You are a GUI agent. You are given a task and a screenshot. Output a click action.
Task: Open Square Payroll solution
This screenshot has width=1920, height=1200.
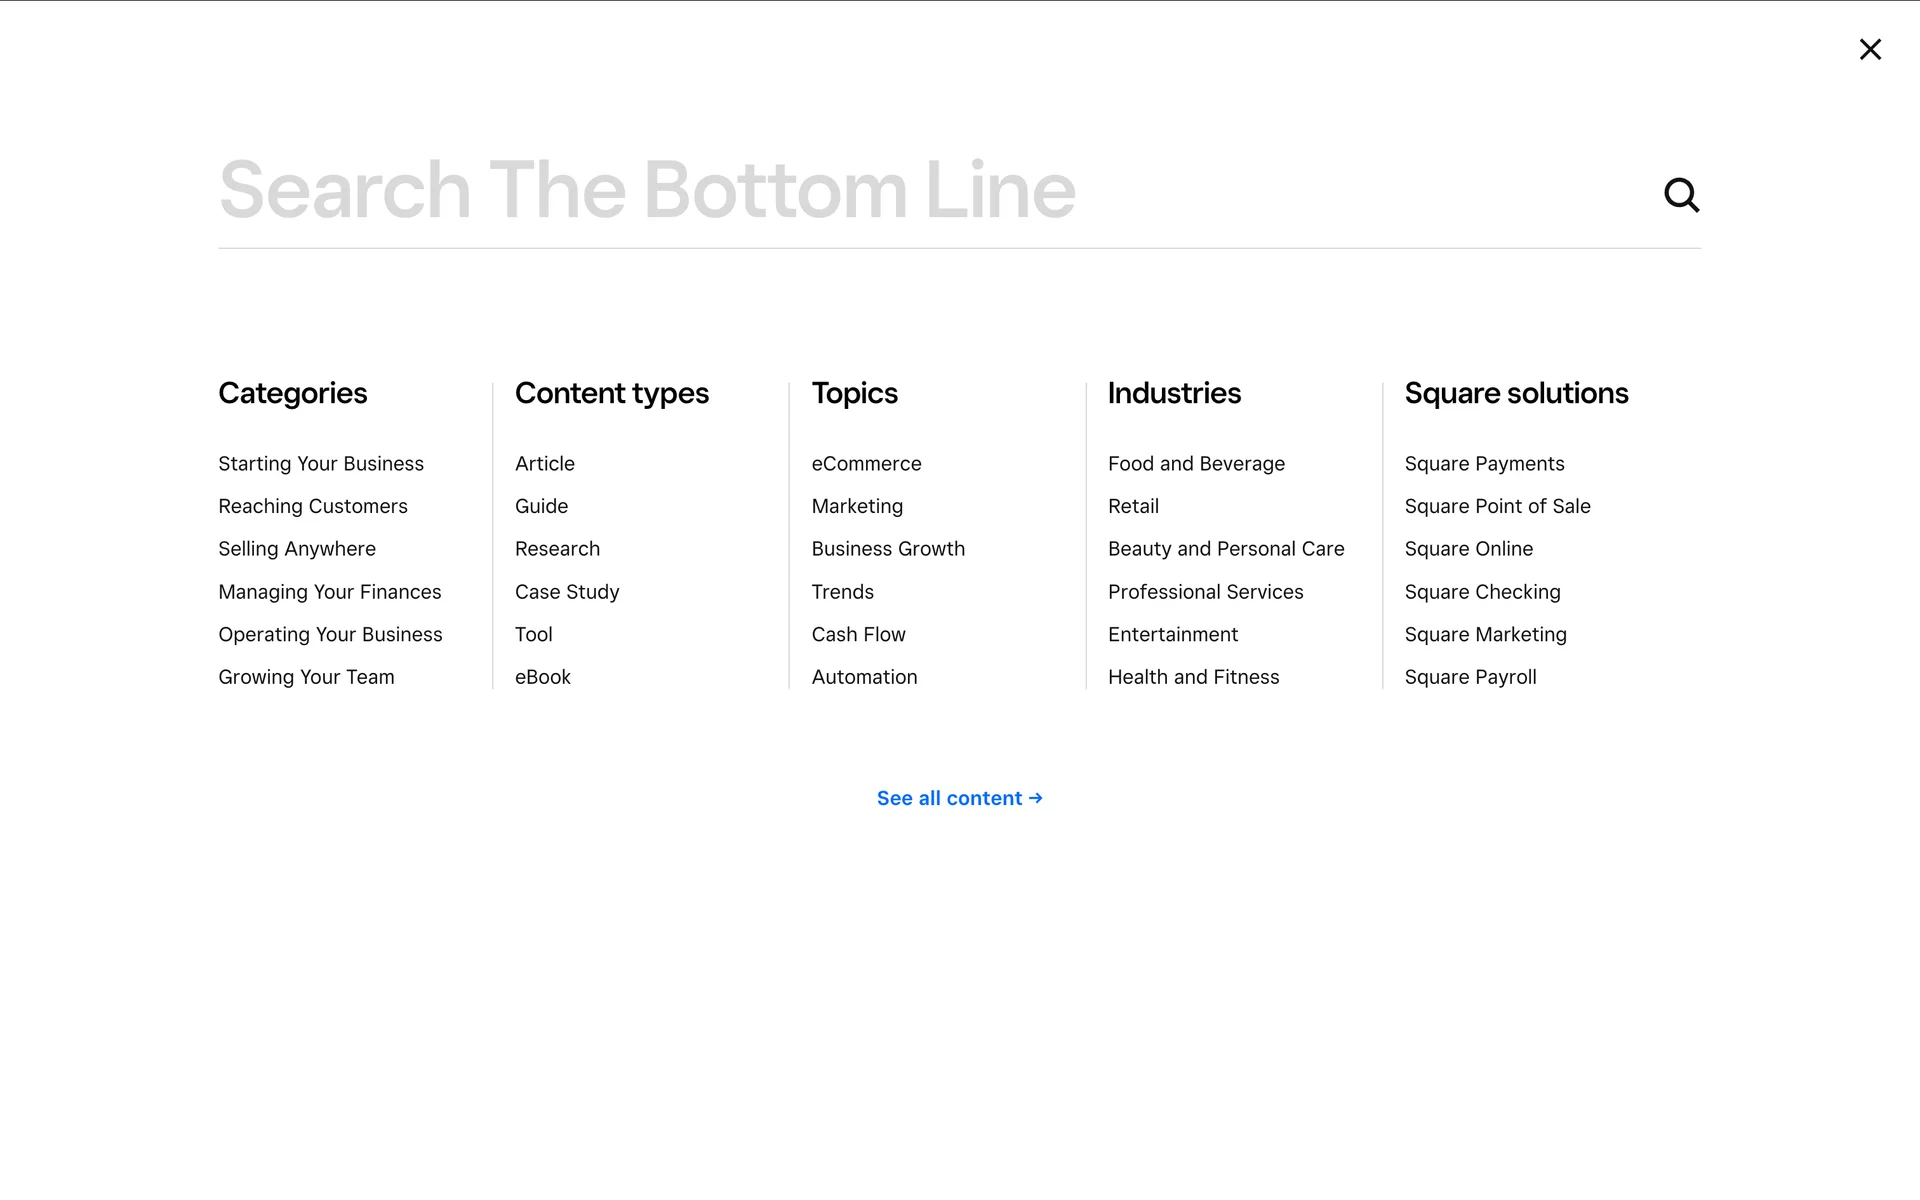[x=1470, y=677]
